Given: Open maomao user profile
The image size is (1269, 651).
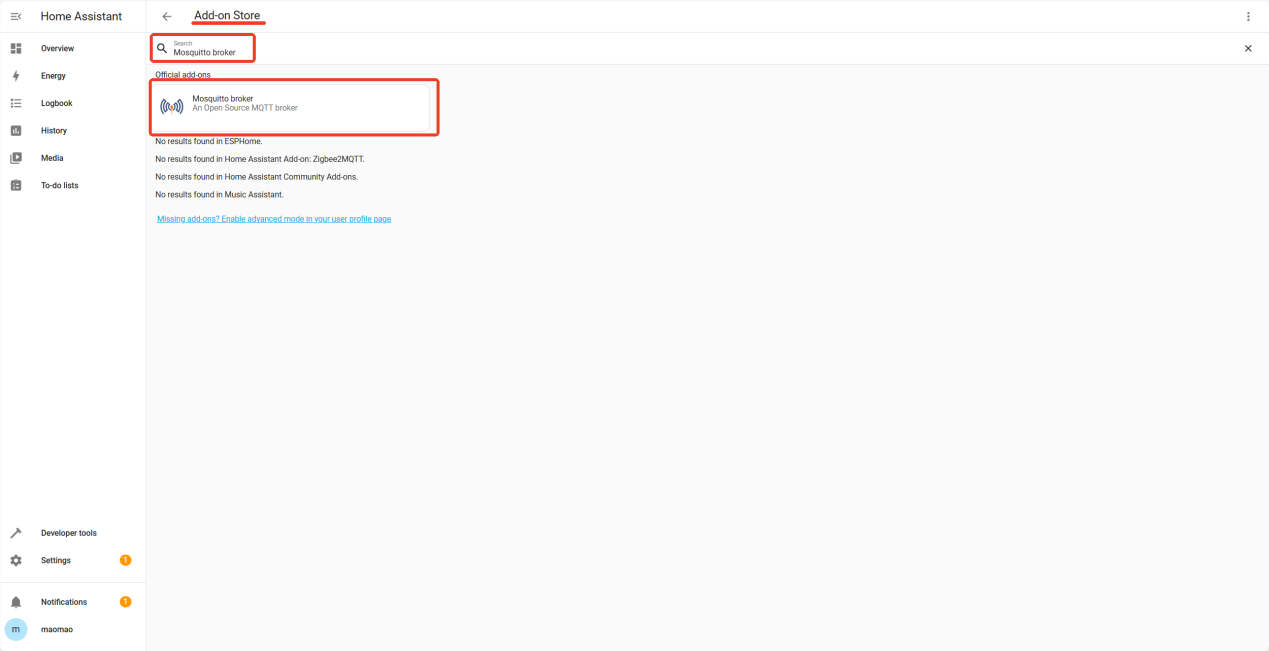Looking at the screenshot, I should point(73,629).
